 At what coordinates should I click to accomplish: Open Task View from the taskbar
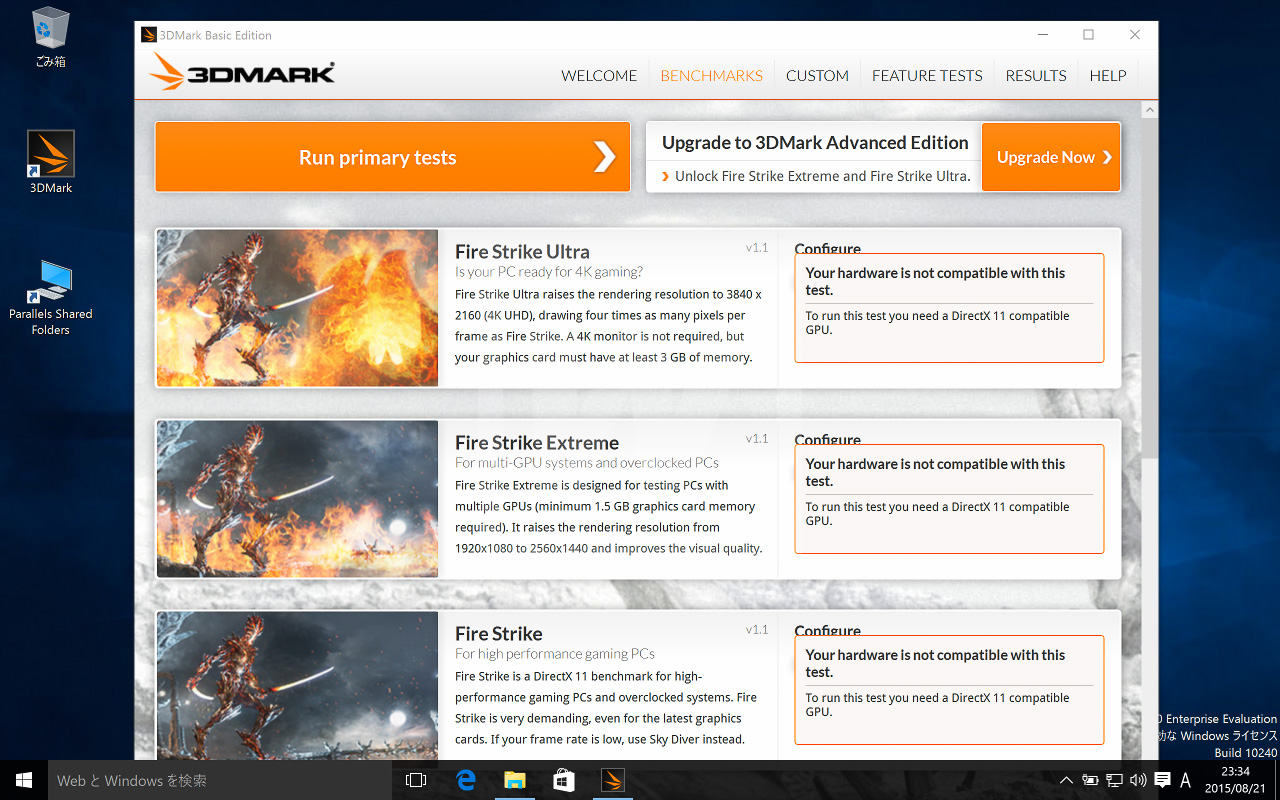(416, 780)
